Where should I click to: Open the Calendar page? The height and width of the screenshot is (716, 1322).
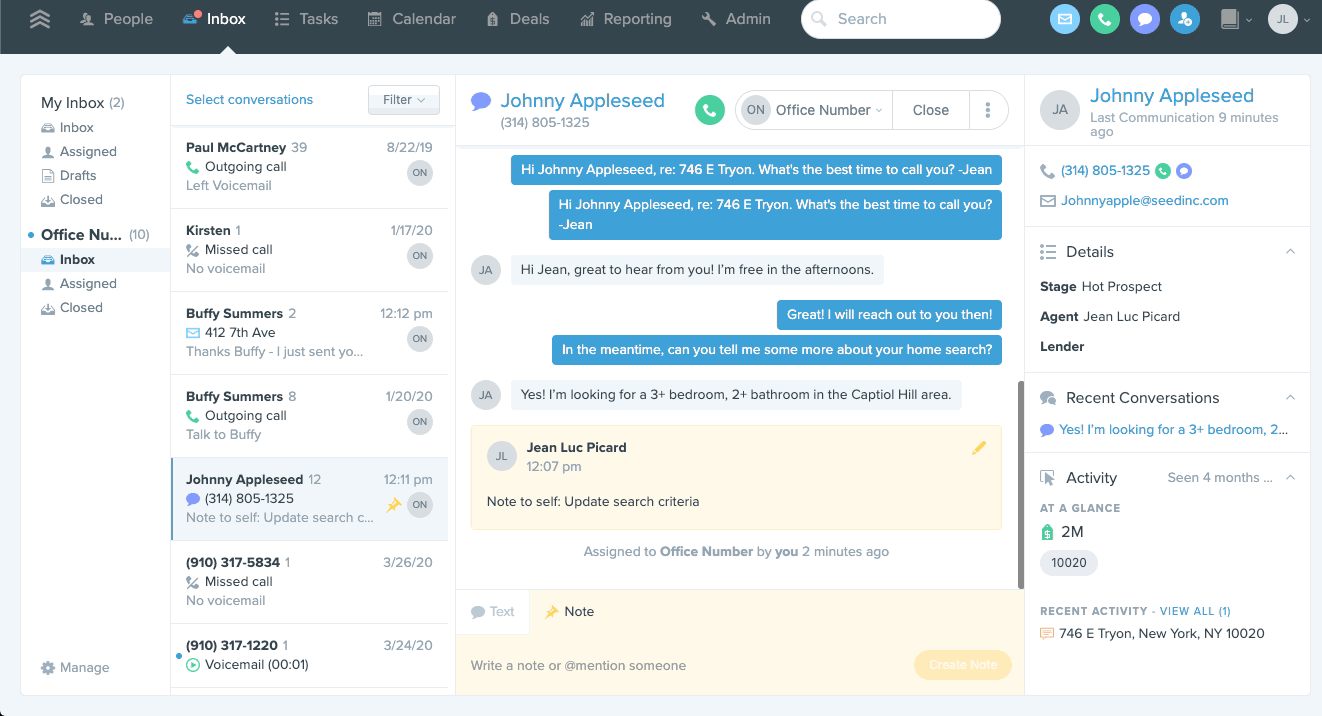pyautogui.click(x=412, y=19)
